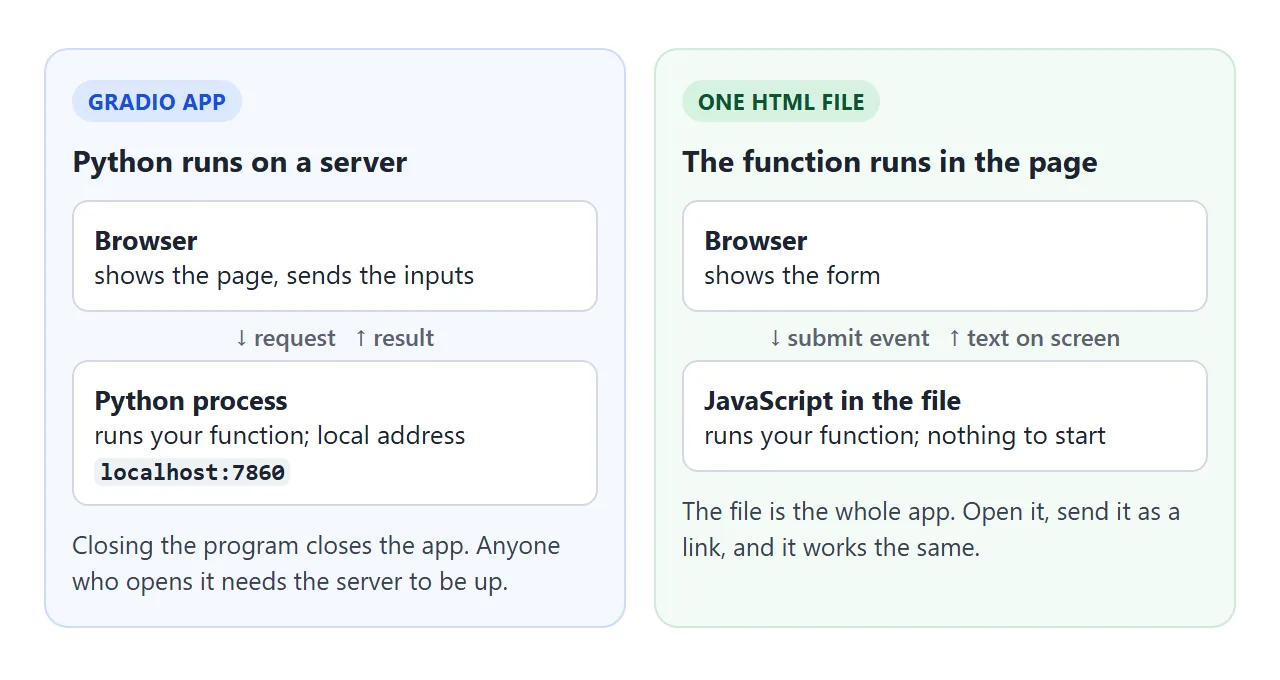Click the localhost:7860 code label
Screen dimensions: 1280x680
click(x=192, y=472)
